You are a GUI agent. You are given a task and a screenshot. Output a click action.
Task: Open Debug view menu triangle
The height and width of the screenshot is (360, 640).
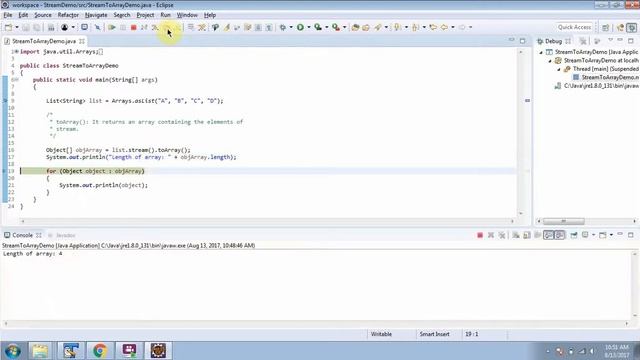tap(611, 40)
